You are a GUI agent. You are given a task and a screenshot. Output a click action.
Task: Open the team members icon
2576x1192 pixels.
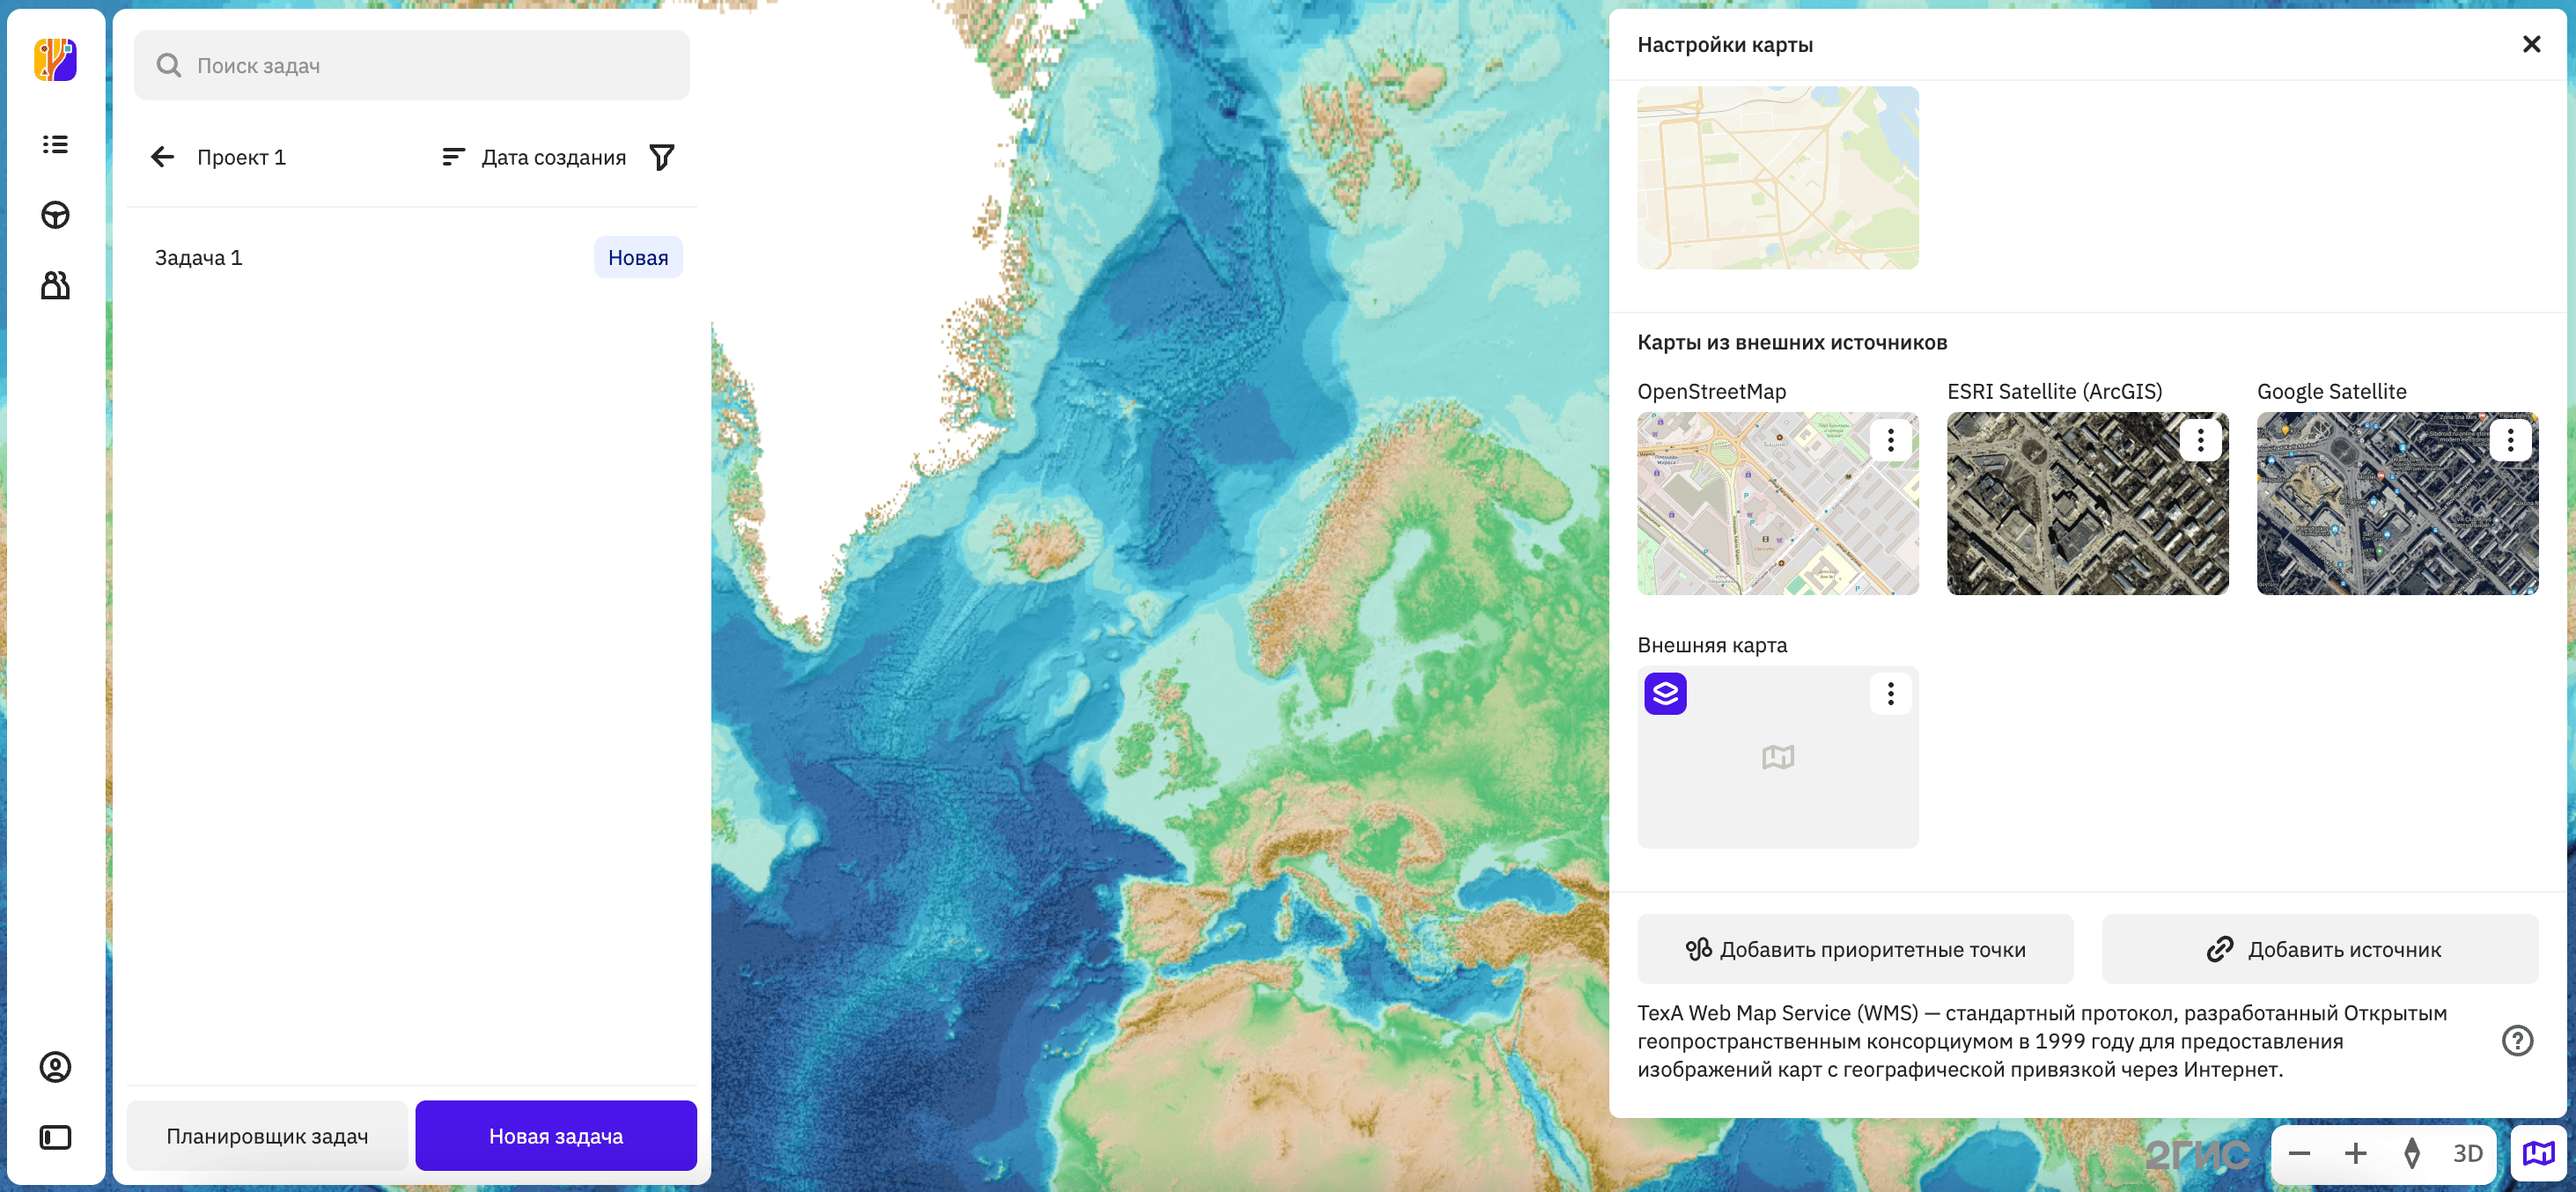pos(55,286)
